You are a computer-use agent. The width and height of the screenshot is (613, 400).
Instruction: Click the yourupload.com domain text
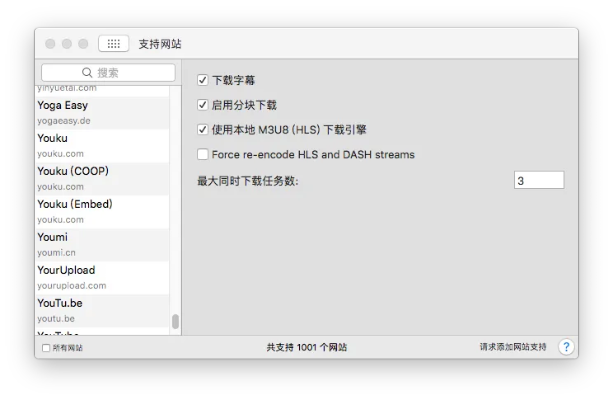72,286
